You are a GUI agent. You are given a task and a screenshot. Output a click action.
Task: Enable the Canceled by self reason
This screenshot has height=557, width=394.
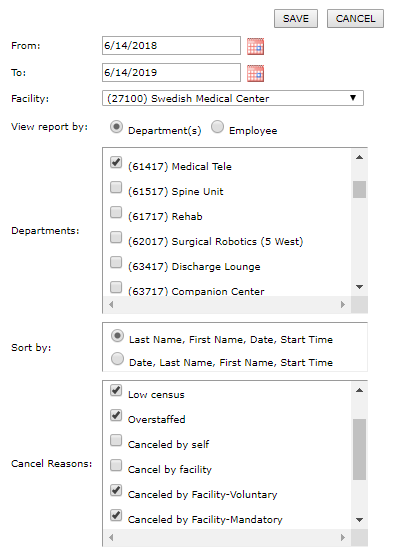(x=116, y=440)
